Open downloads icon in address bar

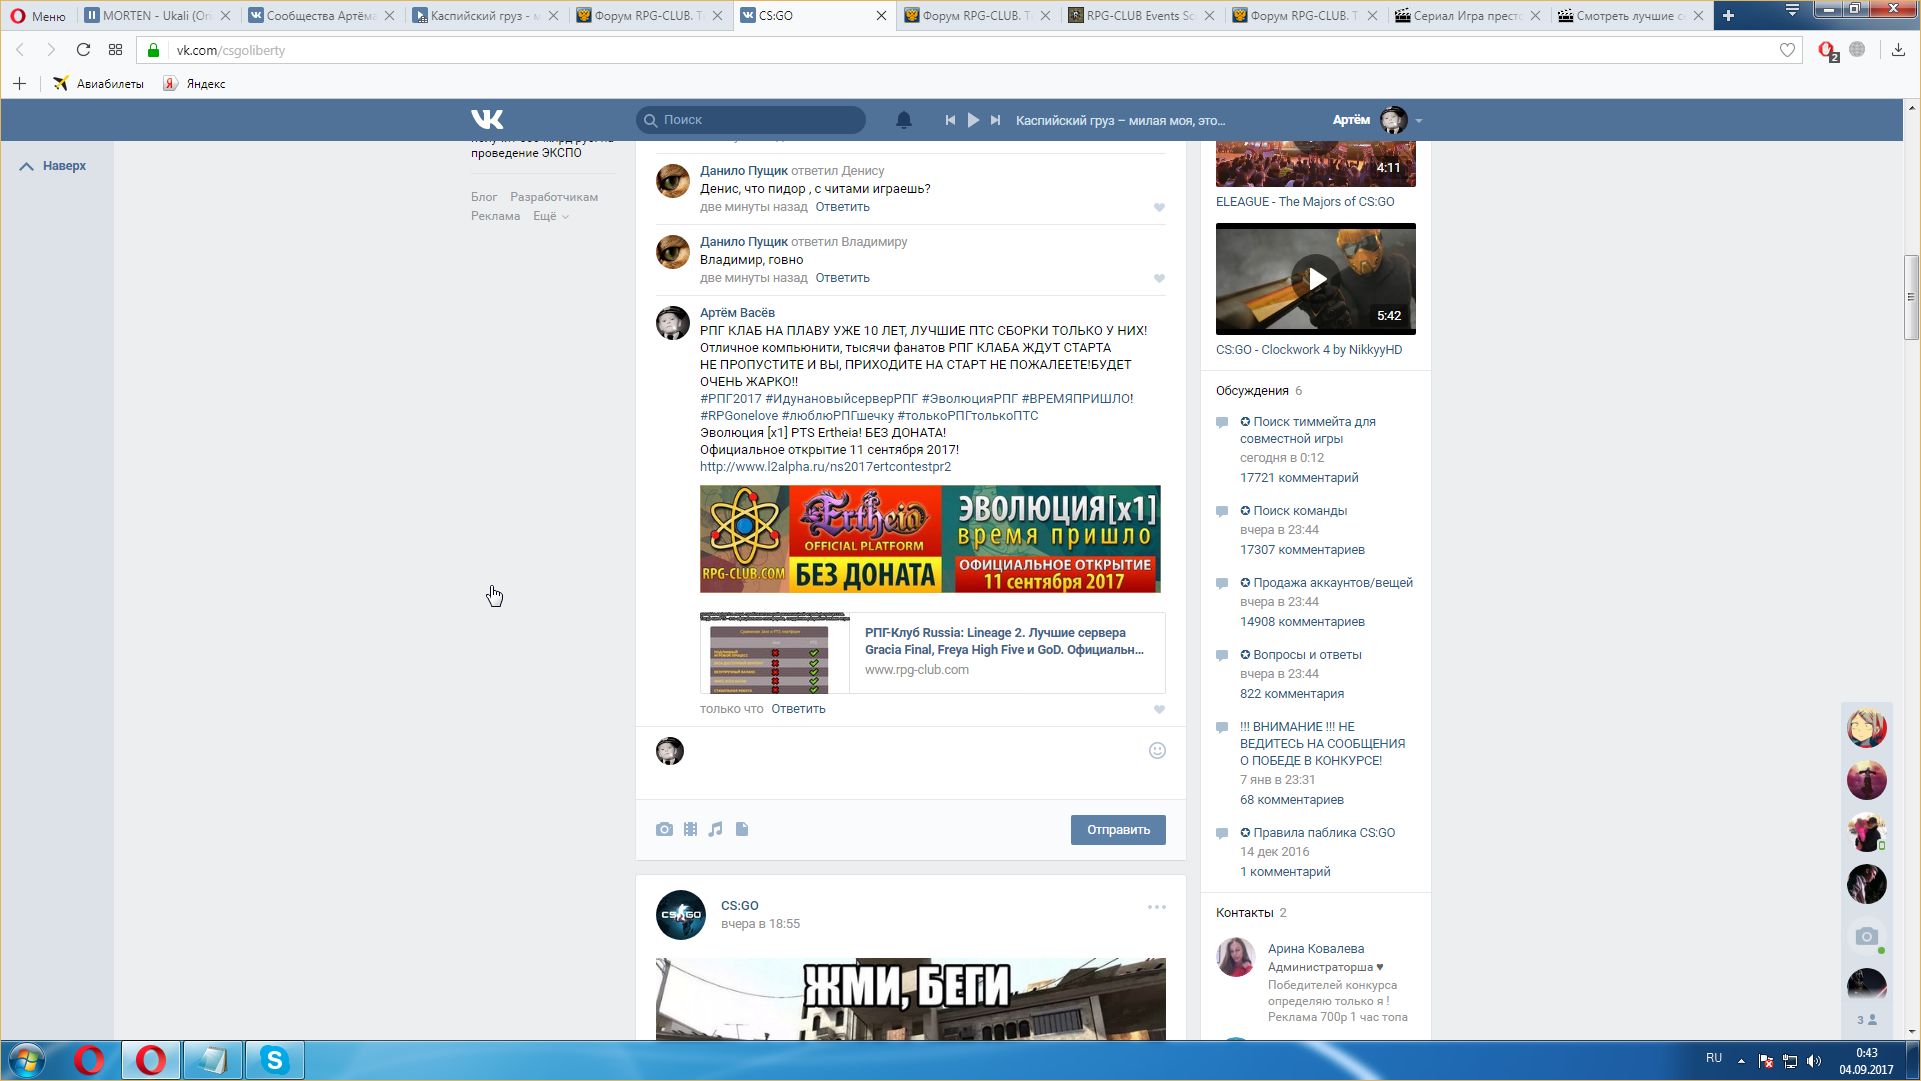click(1897, 50)
